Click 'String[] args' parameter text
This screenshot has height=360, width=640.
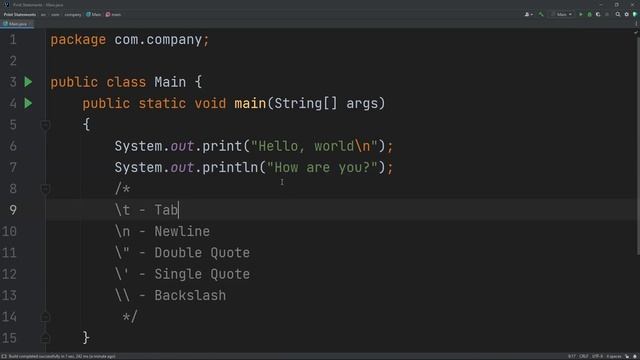pyautogui.click(x=326, y=103)
